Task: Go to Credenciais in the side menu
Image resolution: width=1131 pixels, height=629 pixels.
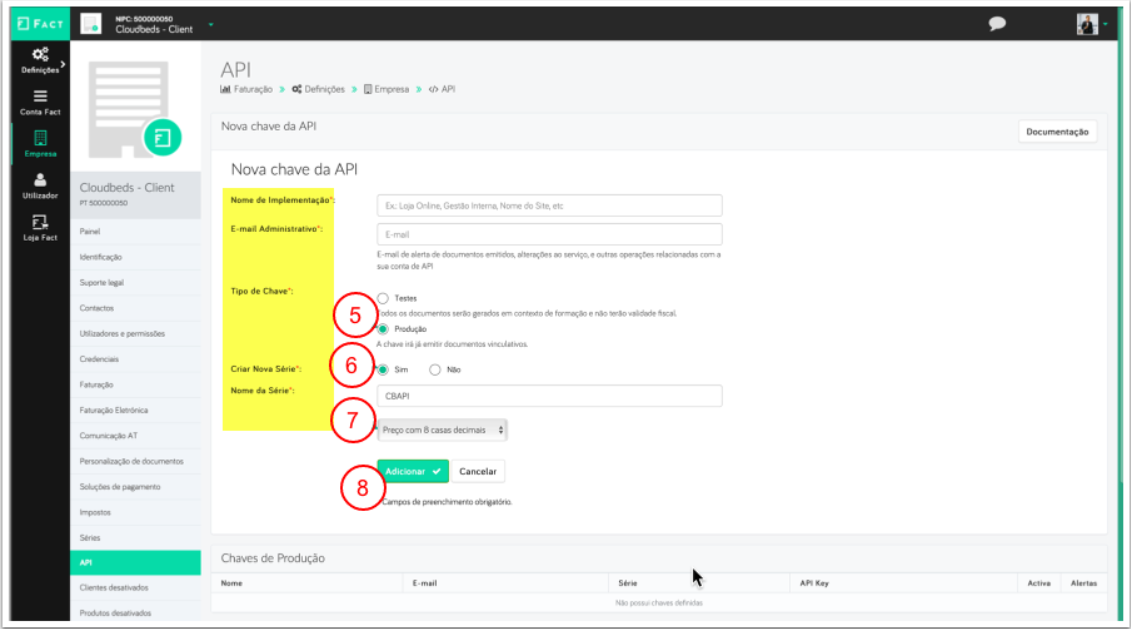Action: tap(99, 358)
